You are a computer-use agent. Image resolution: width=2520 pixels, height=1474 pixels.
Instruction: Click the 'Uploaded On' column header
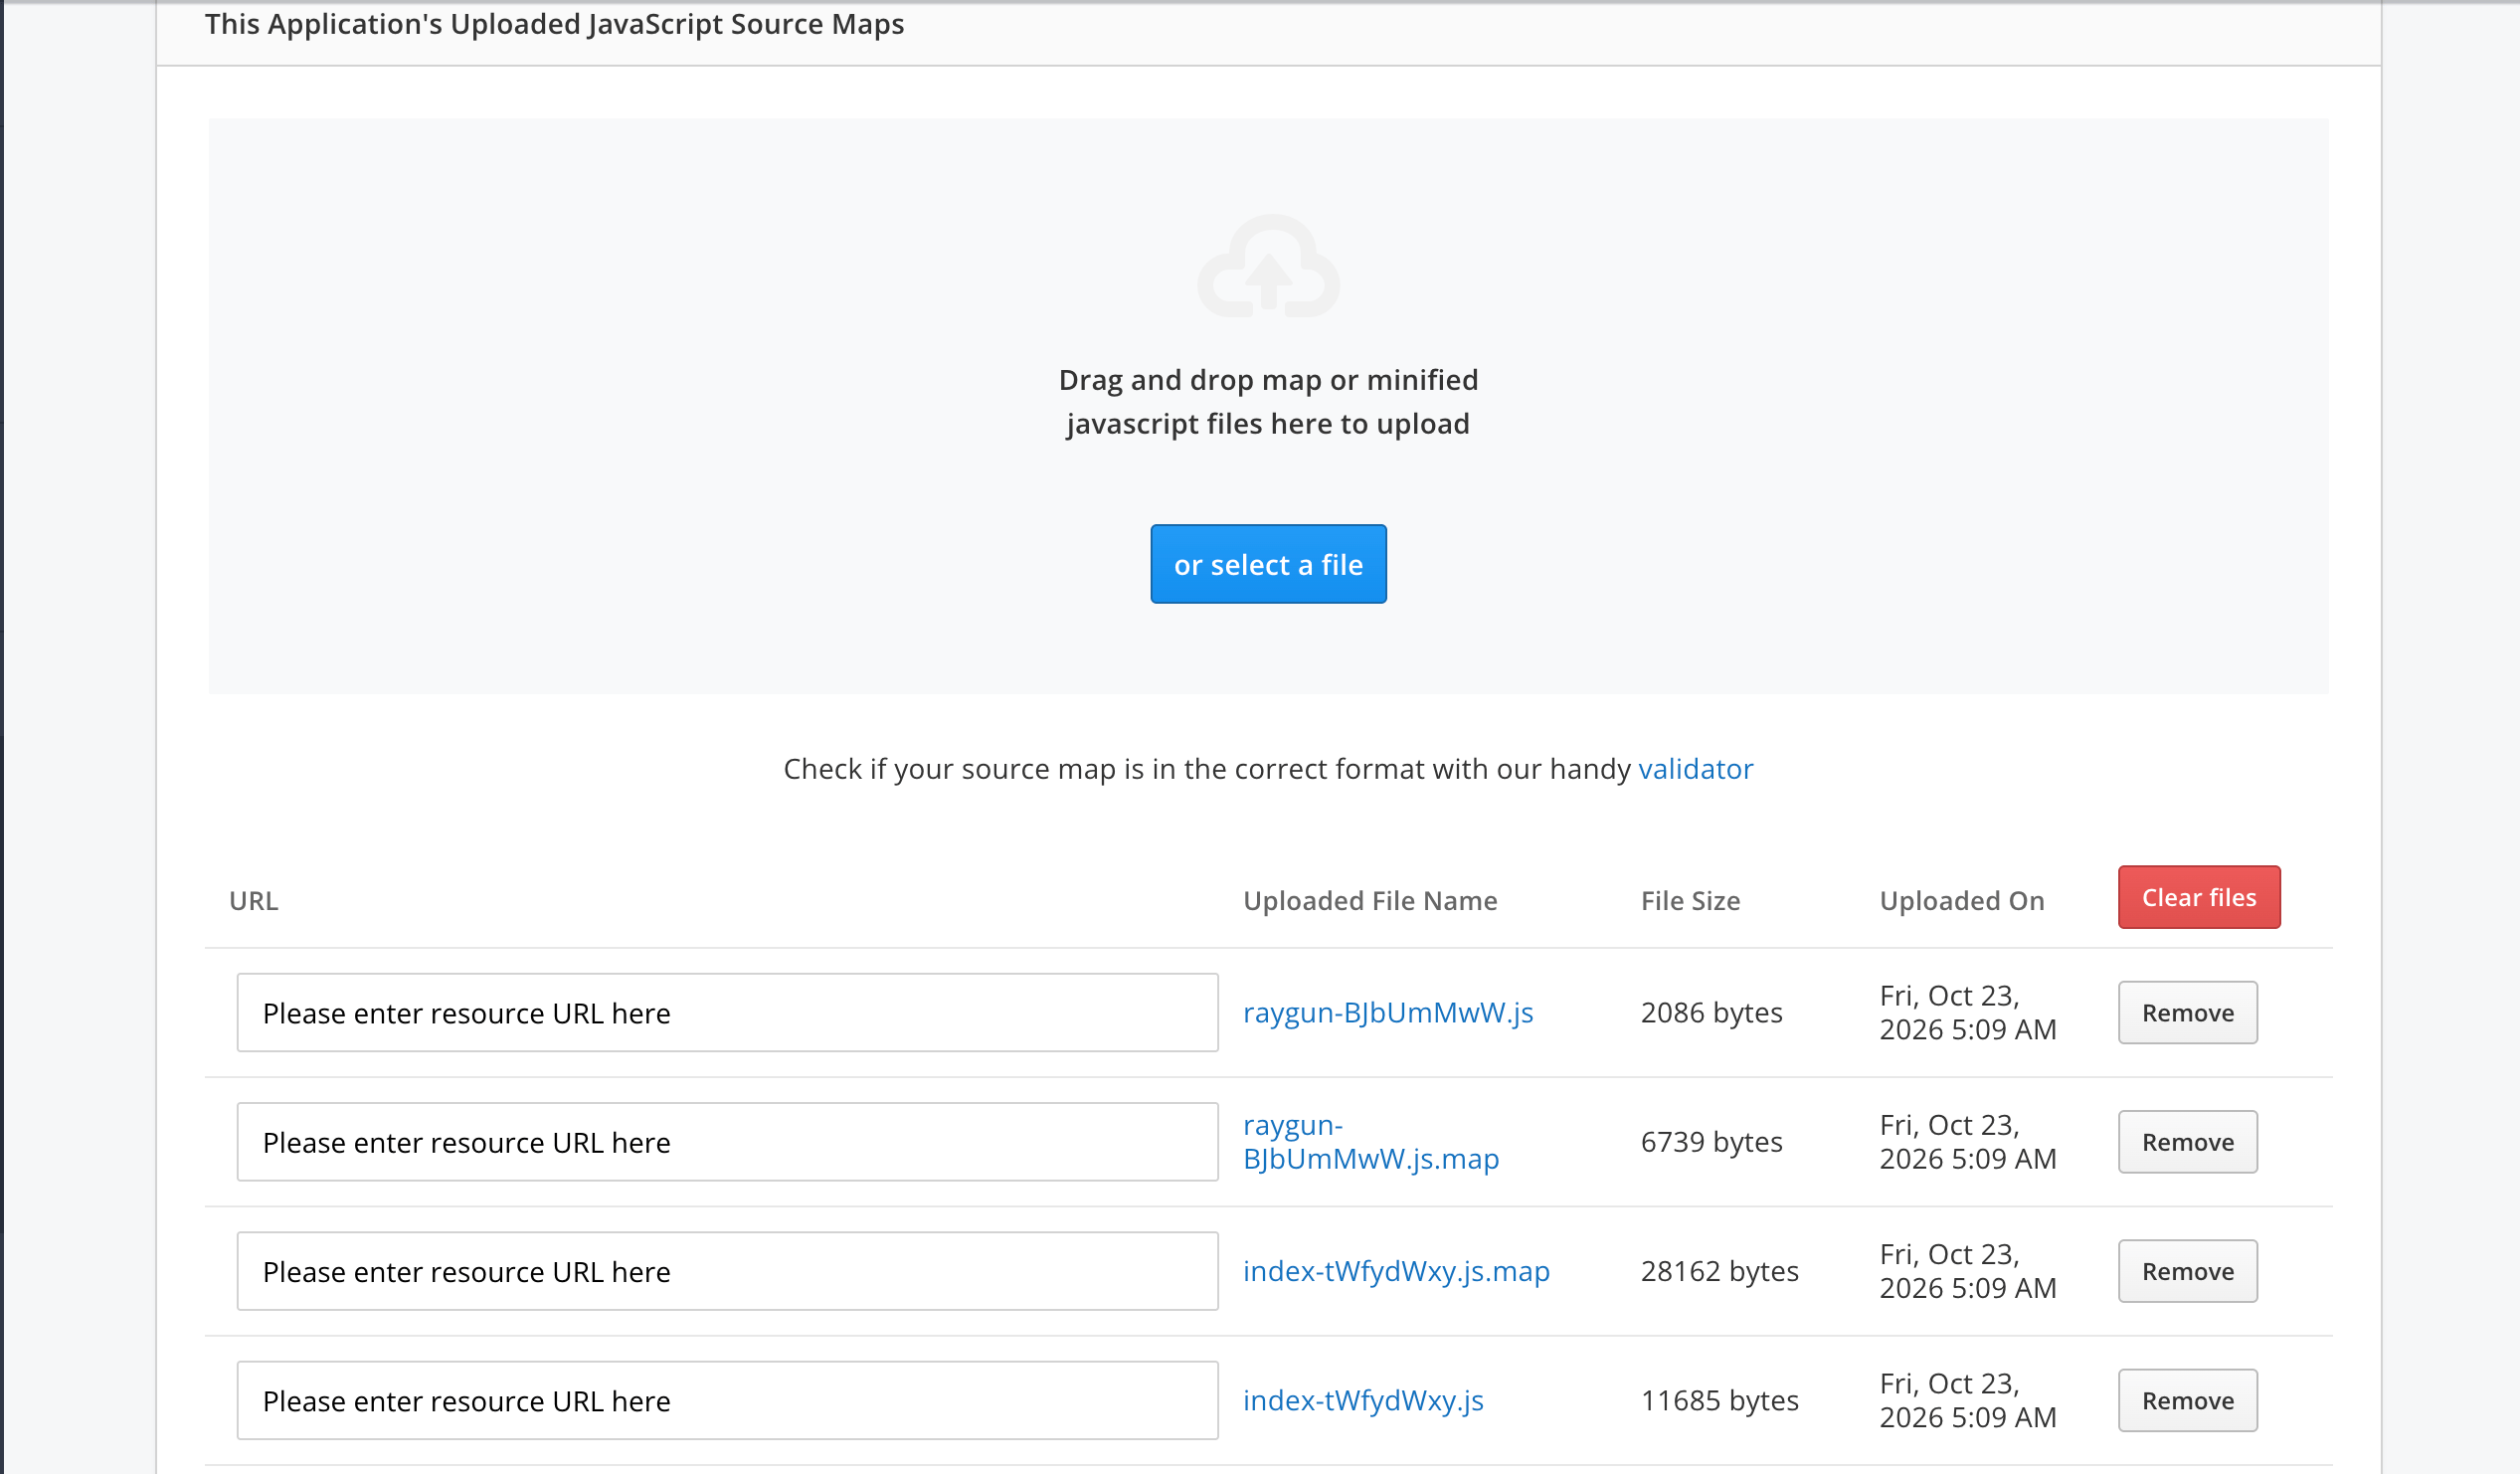click(1961, 900)
